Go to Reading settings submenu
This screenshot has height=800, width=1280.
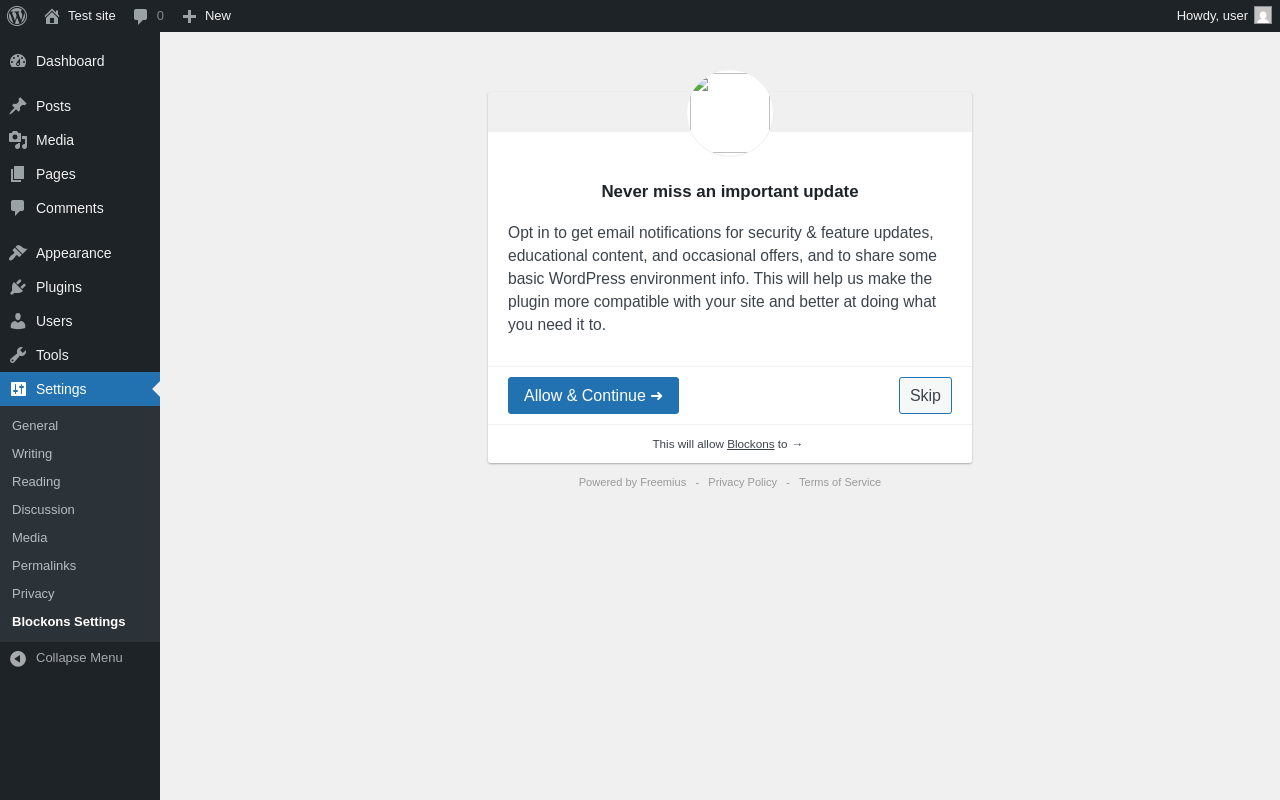36,481
